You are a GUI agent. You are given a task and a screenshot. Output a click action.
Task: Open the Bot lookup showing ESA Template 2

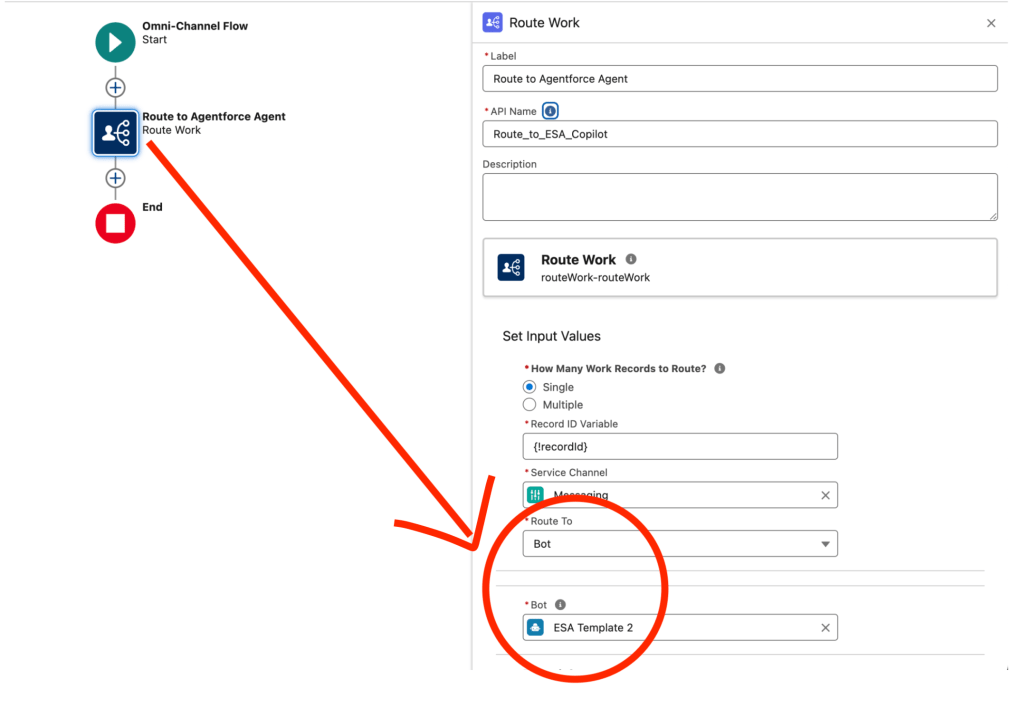tap(670, 628)
